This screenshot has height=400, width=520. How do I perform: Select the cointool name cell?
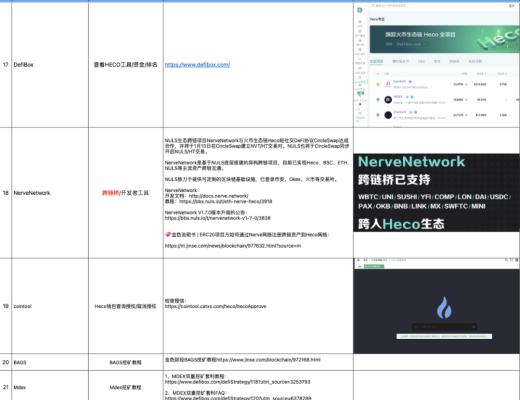pyautogui.click(x=50, y=306)
